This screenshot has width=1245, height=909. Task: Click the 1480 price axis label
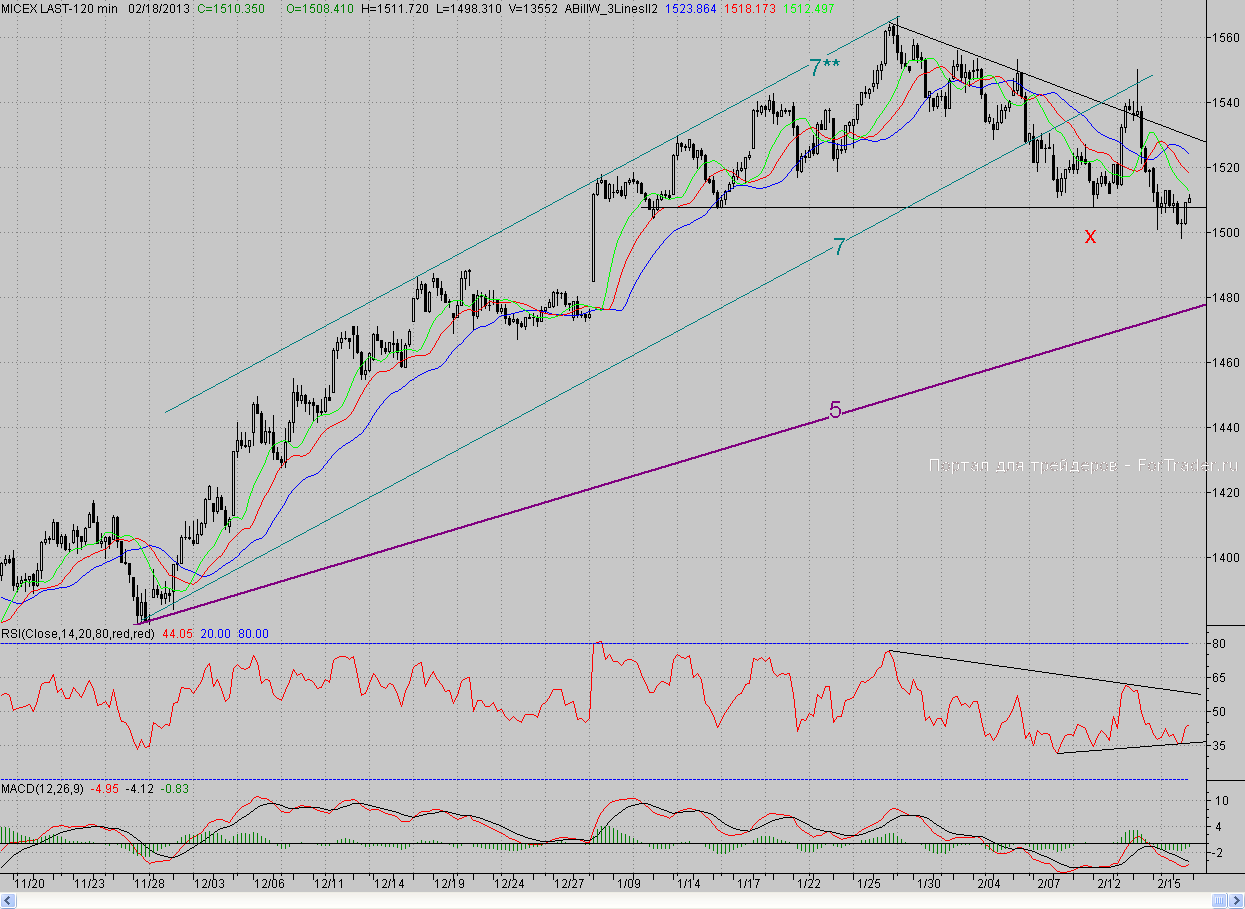coord(1226,297)
